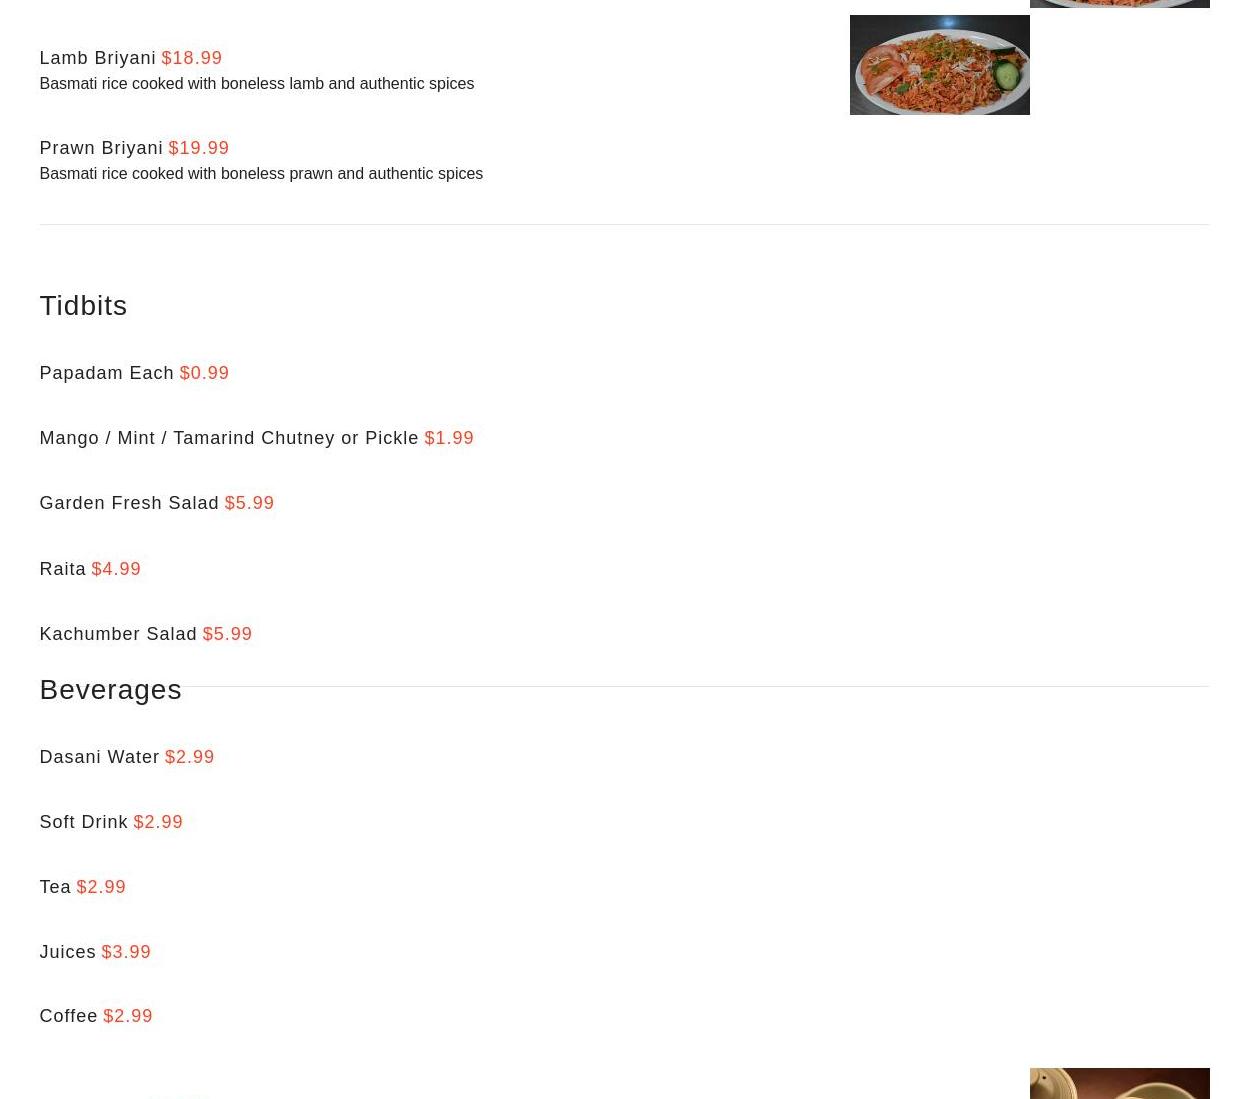Select the Lamb Briyani menu item
1250x1099 pixels.
click(x=97, y=58)
